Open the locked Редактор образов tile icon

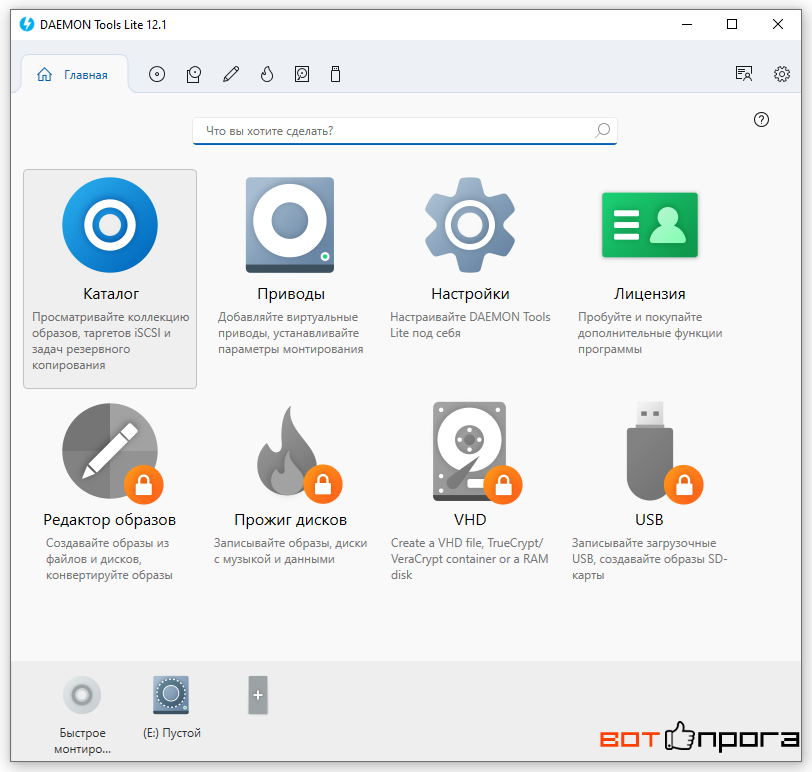pos(112,452)
